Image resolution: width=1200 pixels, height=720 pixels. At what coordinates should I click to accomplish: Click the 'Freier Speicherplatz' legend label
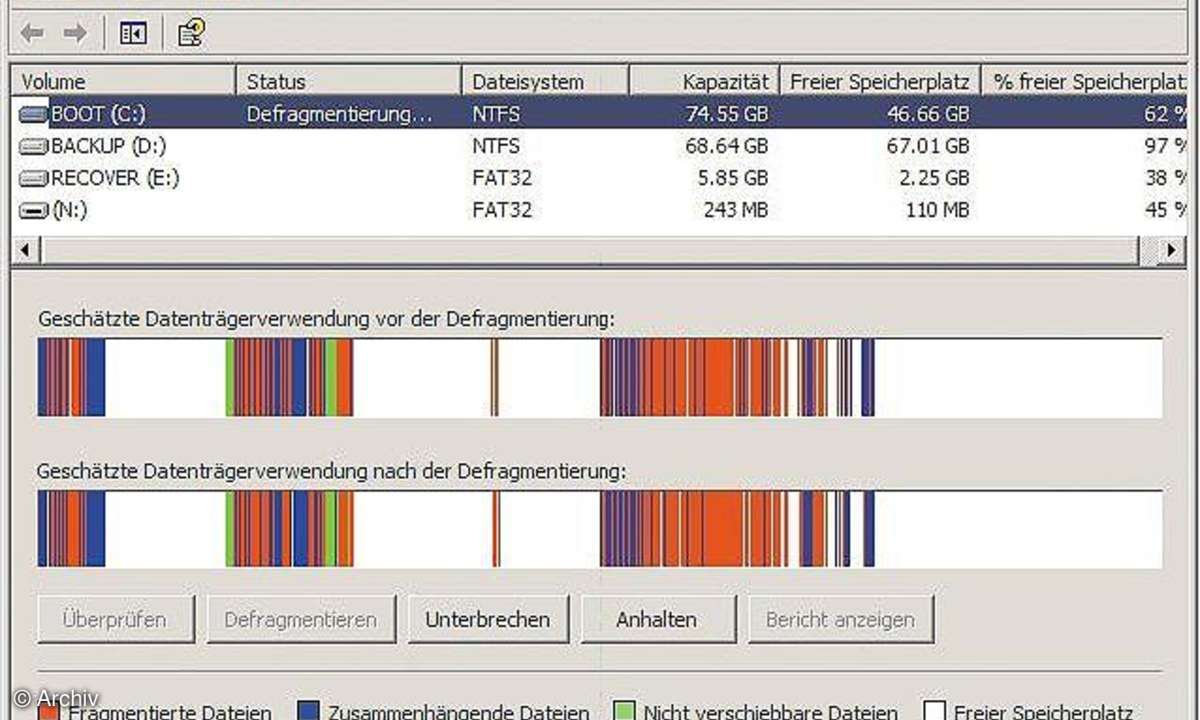tap(1043, 712)
